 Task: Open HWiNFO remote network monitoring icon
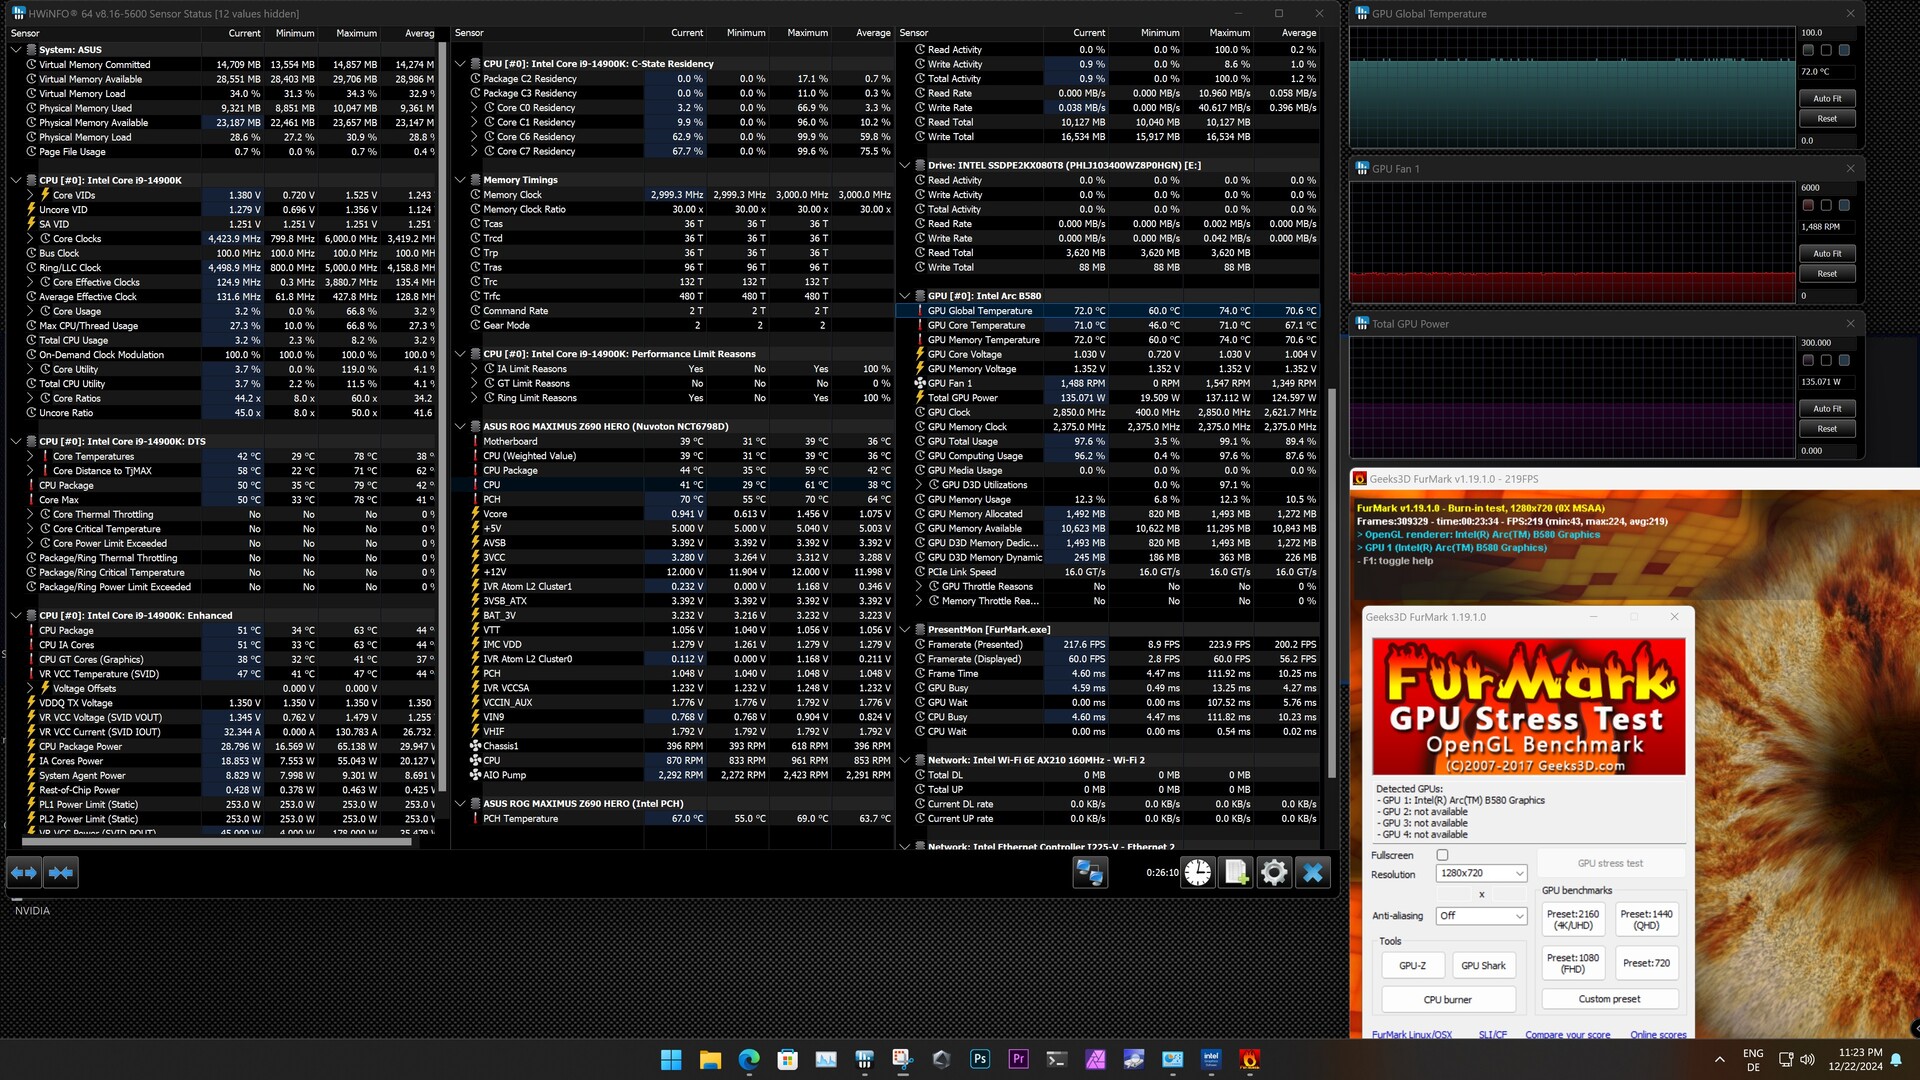(1089, 873)
